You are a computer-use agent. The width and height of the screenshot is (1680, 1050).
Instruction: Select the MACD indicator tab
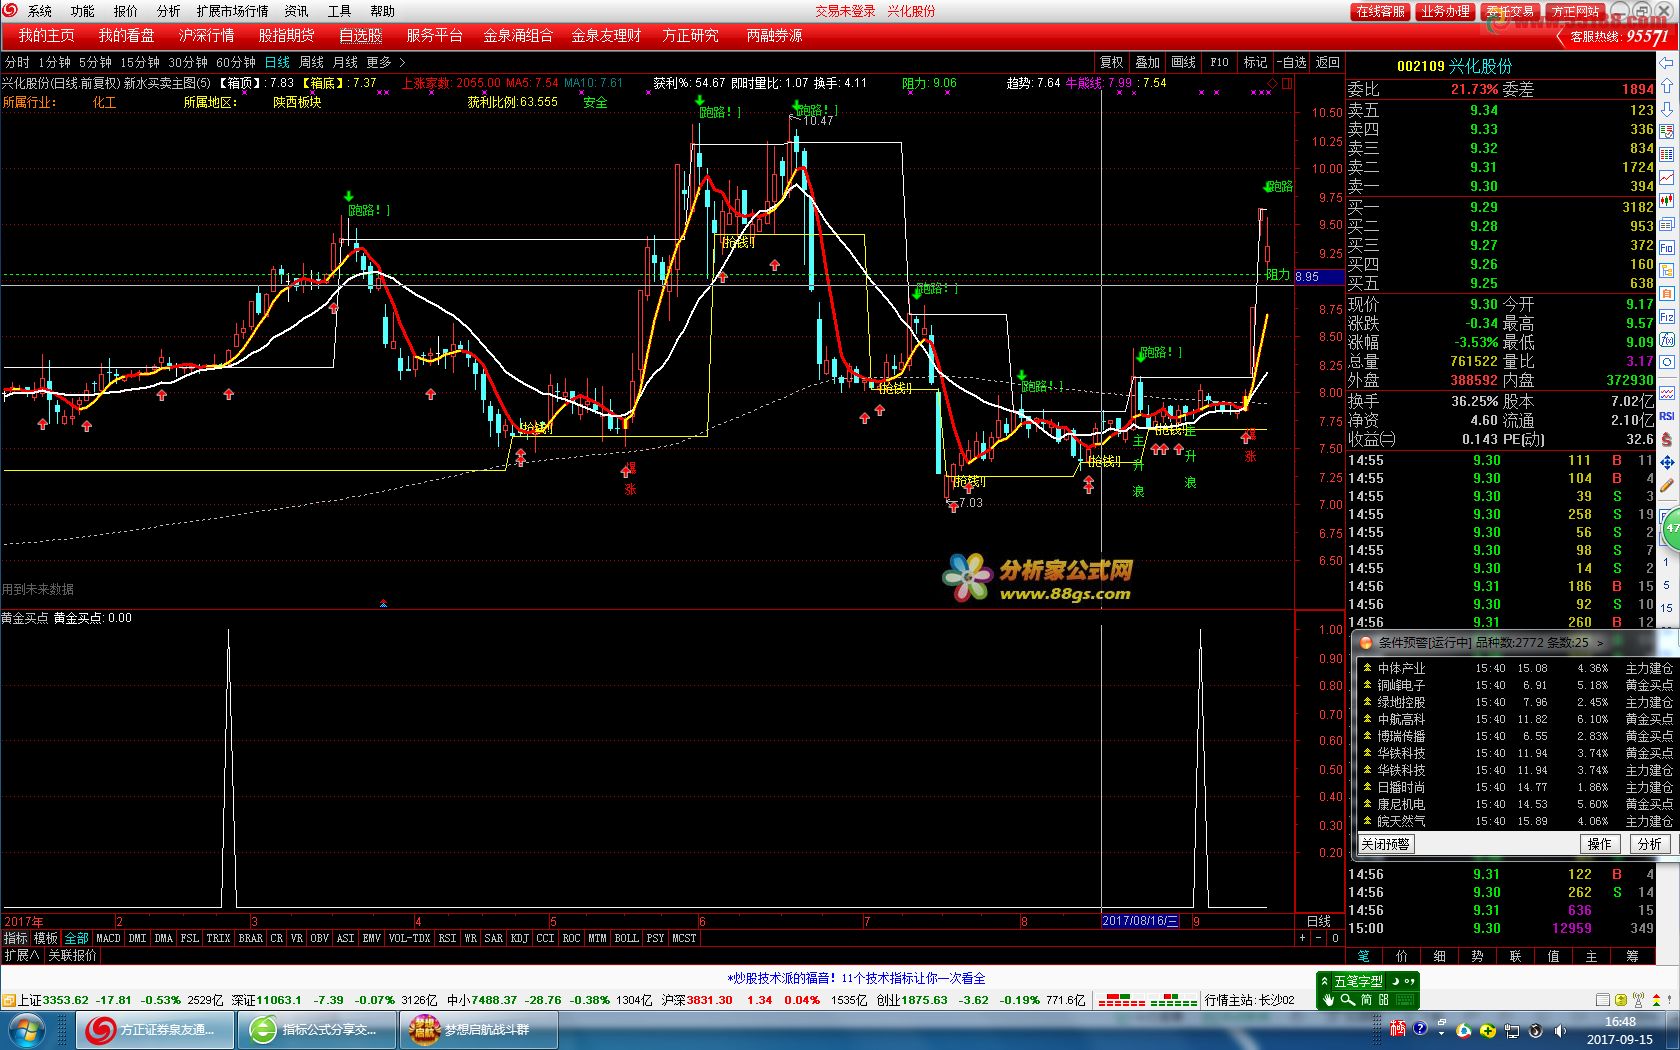pyautogui.click(x=108, y=938)
